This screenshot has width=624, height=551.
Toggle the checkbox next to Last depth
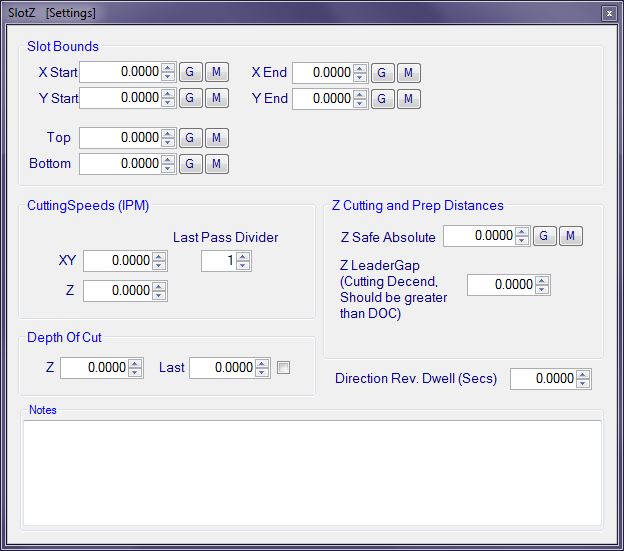(283, 368)
